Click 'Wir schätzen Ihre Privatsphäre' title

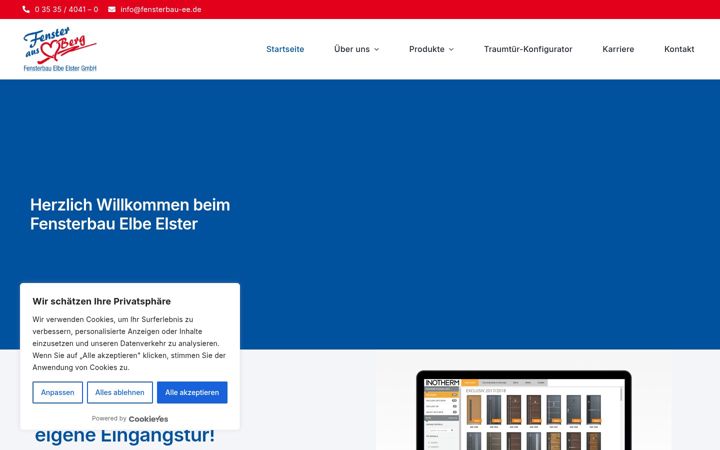[x=101, y=301]
